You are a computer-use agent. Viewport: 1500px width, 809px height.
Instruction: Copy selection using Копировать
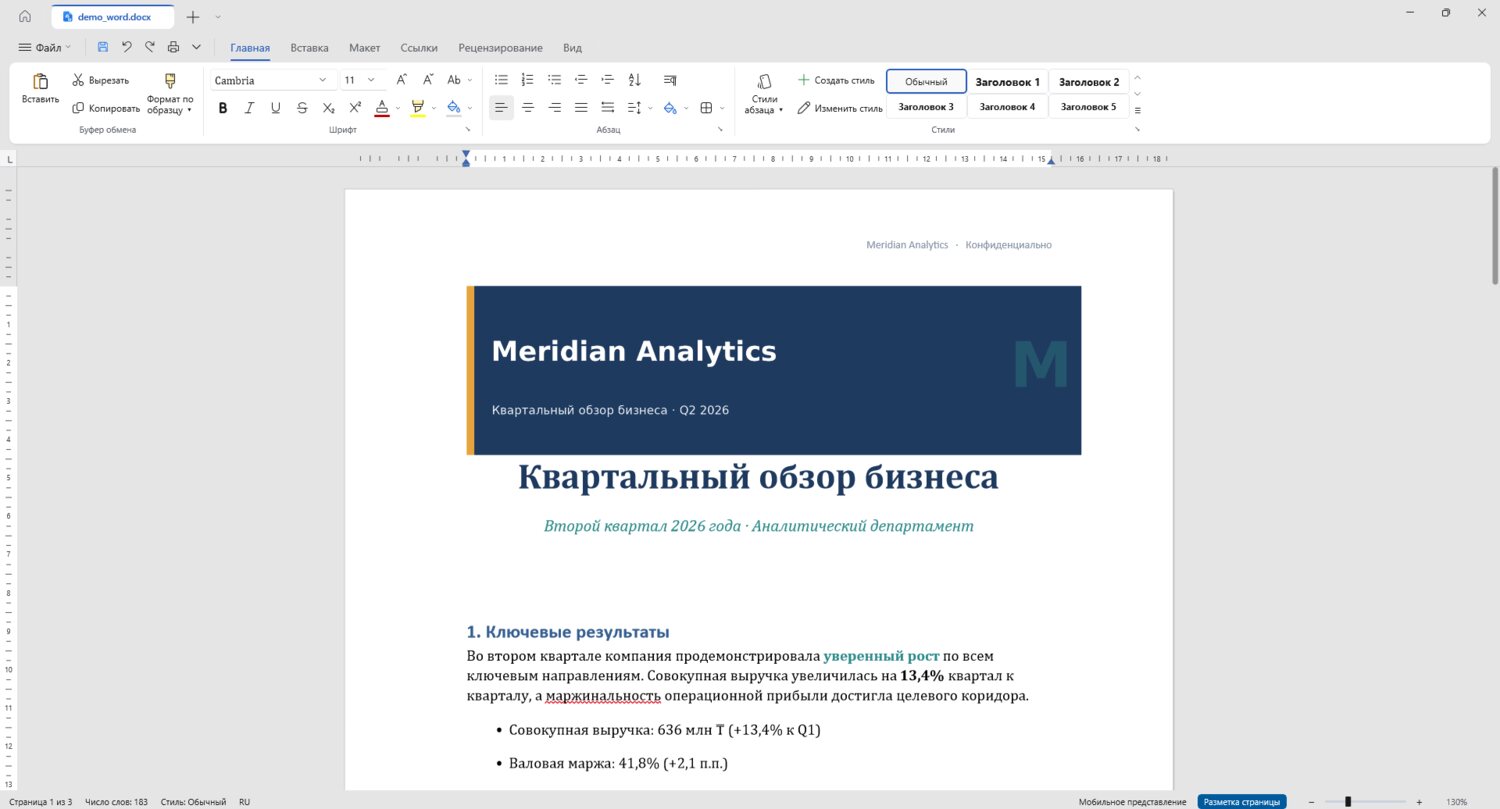tap(106, 108)
